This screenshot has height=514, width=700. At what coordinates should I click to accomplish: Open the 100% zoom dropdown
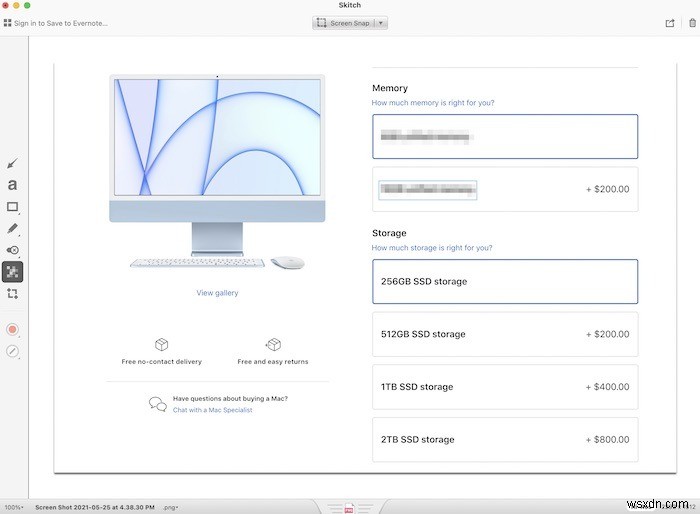point(14,507)
